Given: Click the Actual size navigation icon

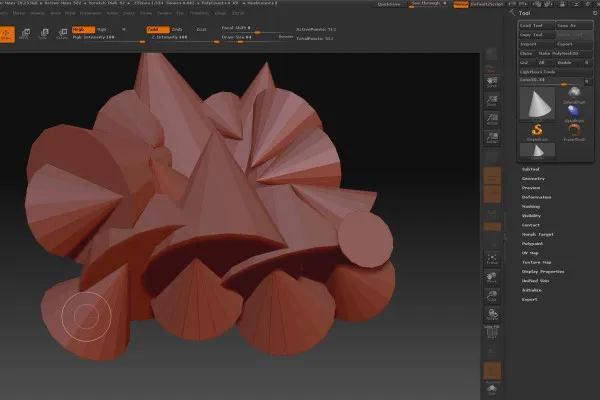Looking at the screenshot, I should 492,119.
